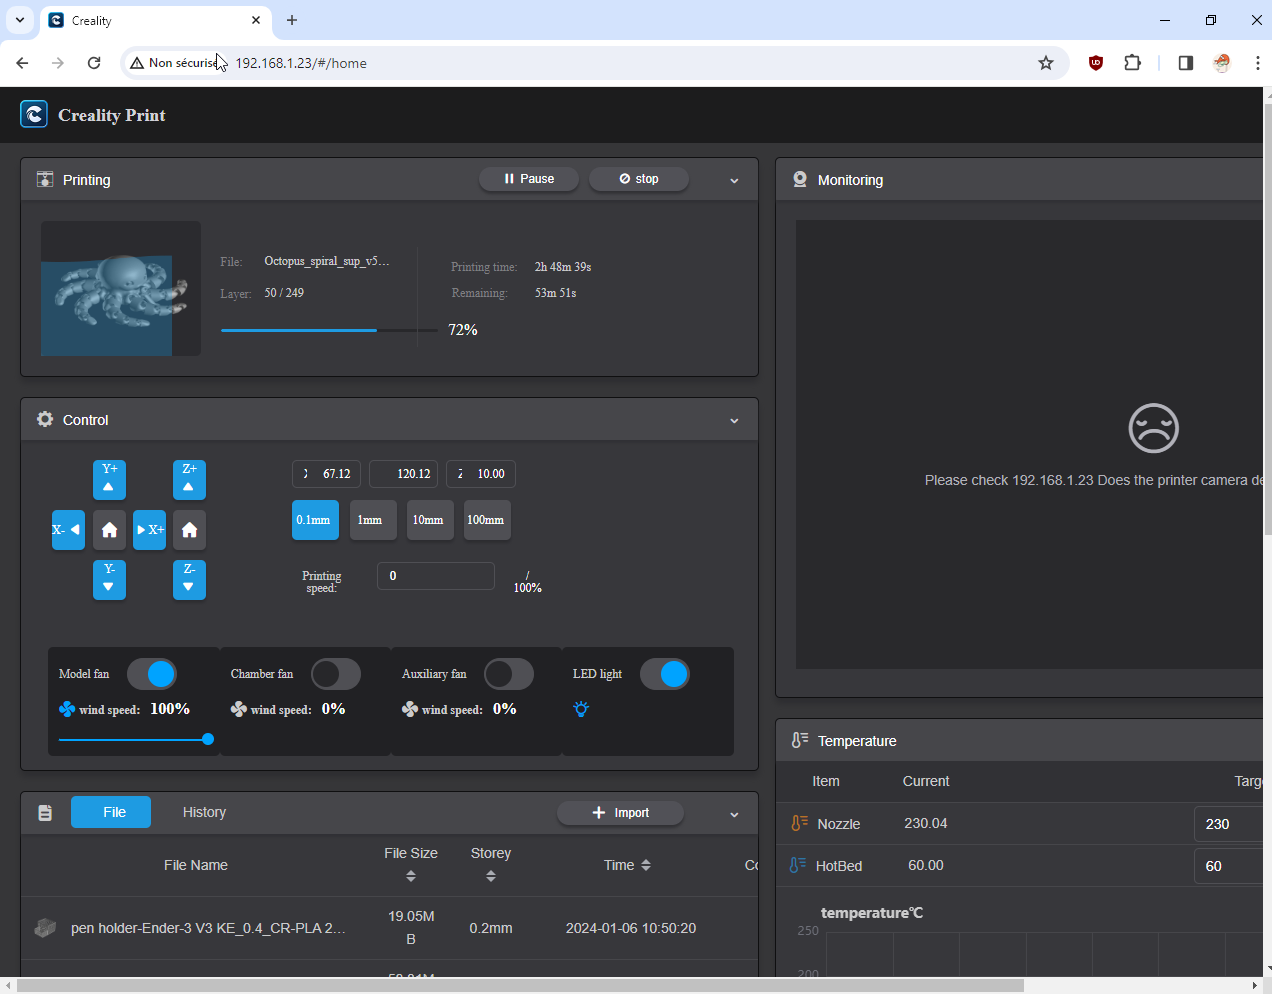1272x994 pixels.
Task: Open the browser three-dot menu
Action: click(1257, 63)
